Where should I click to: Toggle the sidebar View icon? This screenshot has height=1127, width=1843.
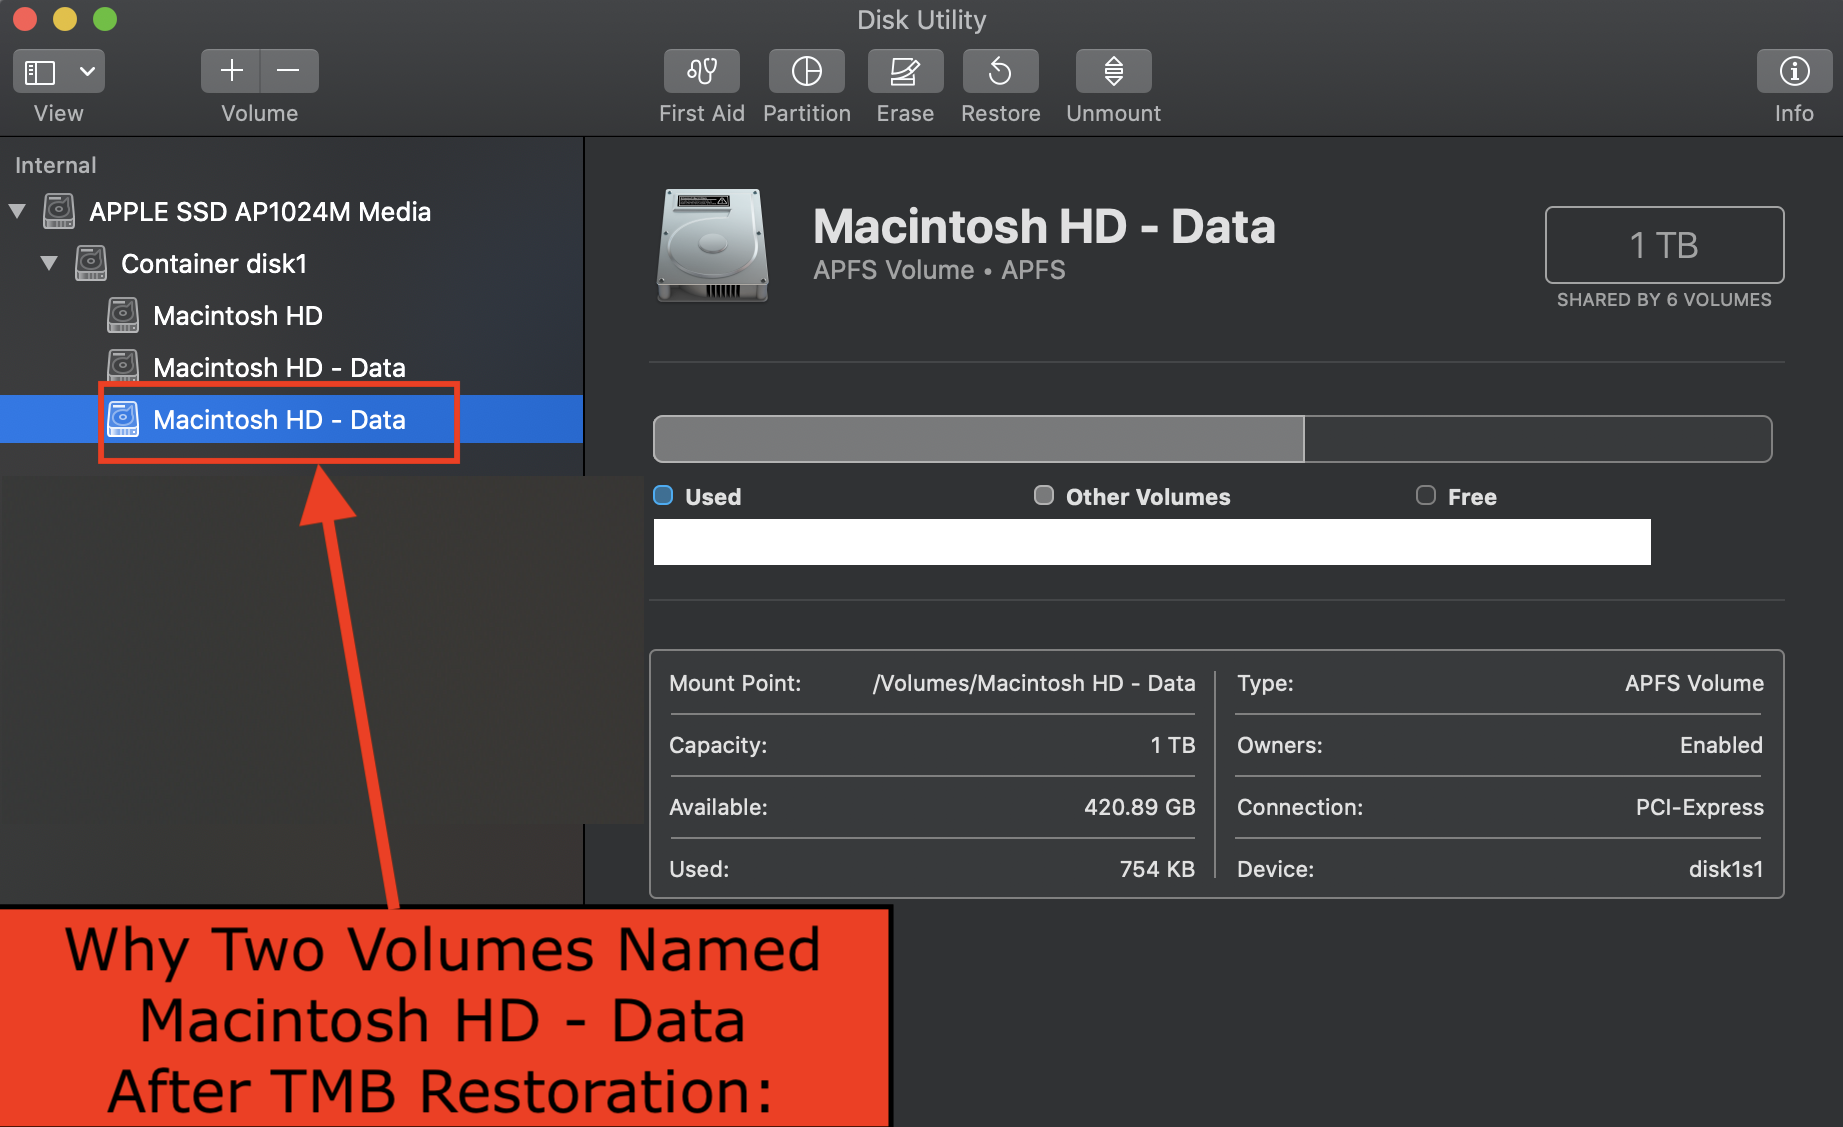click(40, 72)
